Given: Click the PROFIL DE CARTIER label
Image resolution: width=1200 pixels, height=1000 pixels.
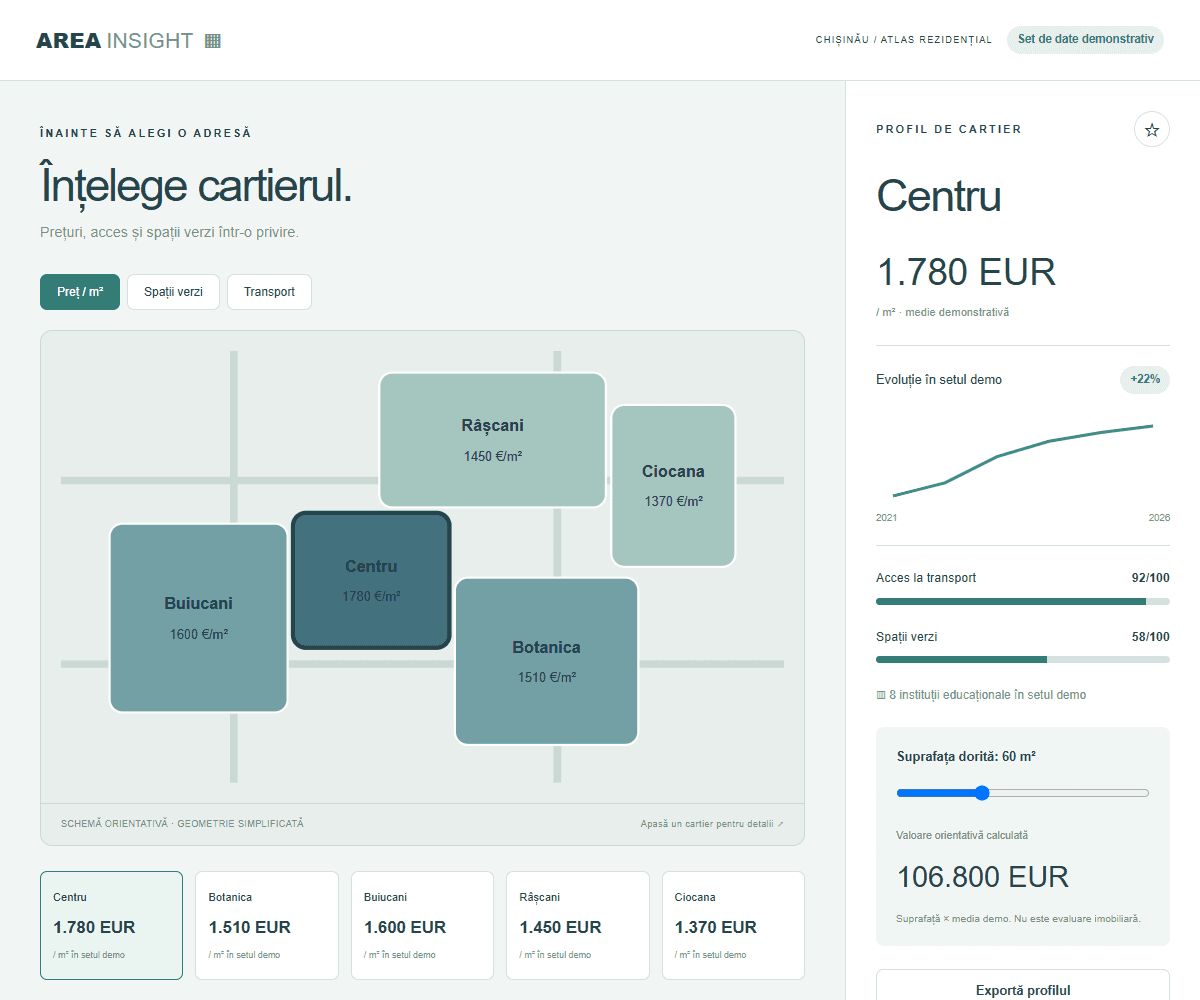Looking at the screenshot, I should [x=949, y=129].
